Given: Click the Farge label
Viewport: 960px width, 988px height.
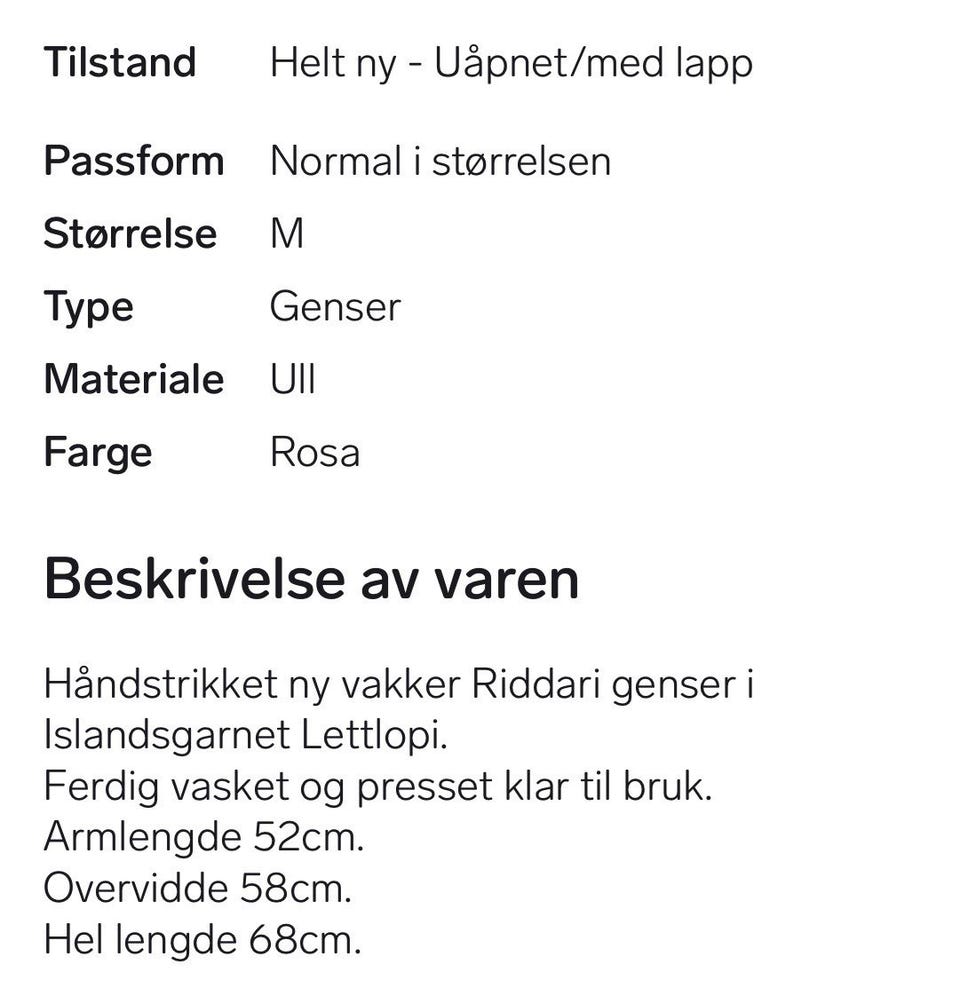Looking at the screenshot, I should (98, 454).
